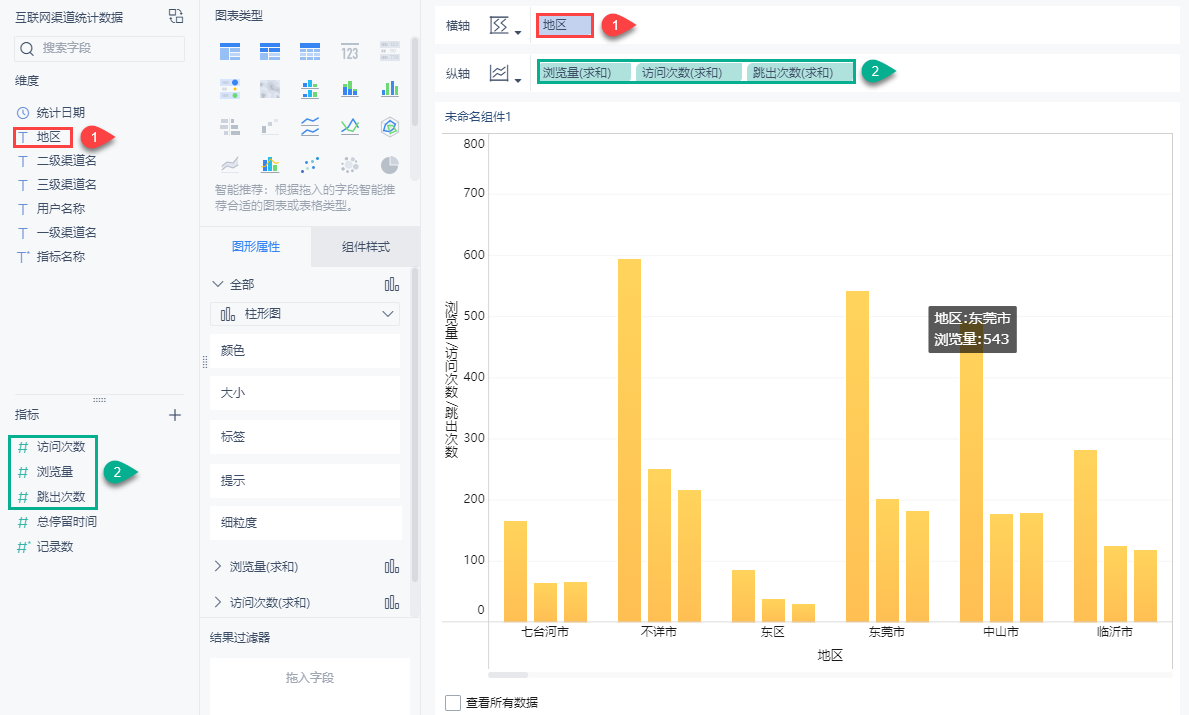Expand the 访问次数(求和) properties section
The width and height of the screenshot is (1189, 715).
(218, 602)
